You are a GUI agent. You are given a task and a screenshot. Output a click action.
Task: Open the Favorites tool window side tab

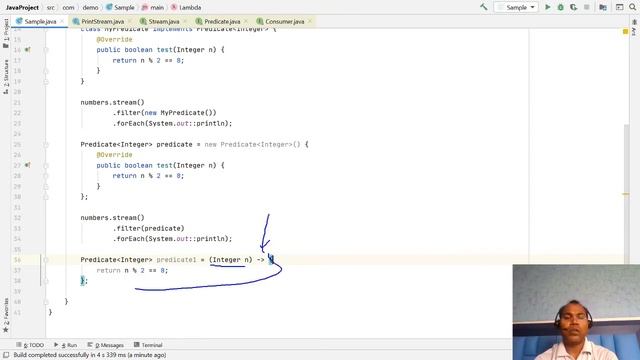tap(6, 315)
